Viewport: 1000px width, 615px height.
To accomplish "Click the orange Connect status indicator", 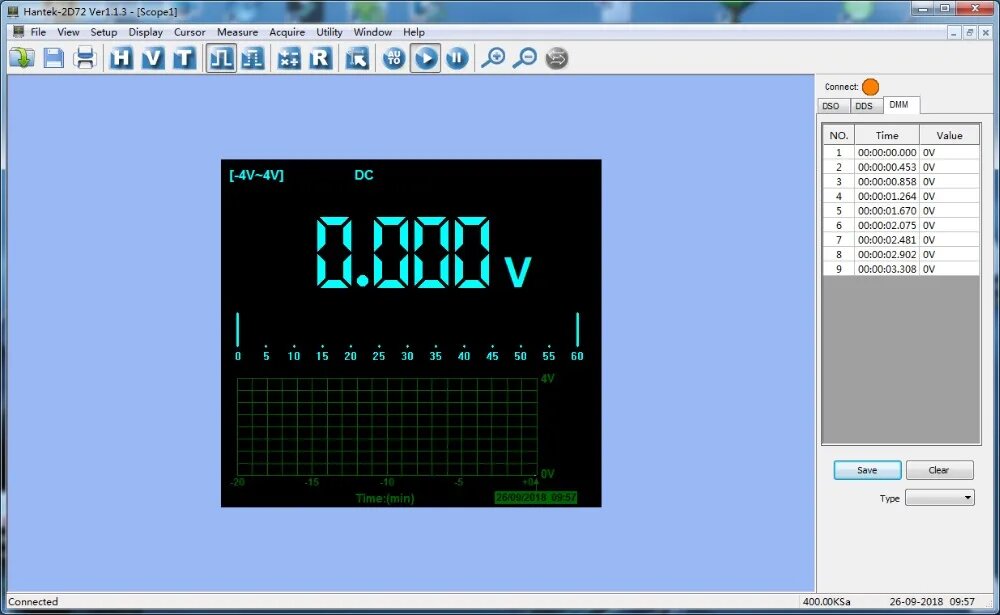I will pos(871,87).
